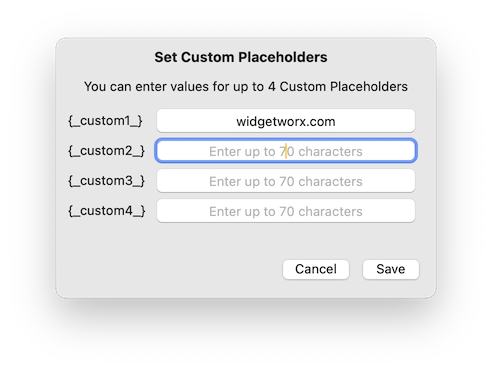The width and height of the screenshot is (492, 372).
Task: Click the {_custom2_} label
Action: pos(107,151)
